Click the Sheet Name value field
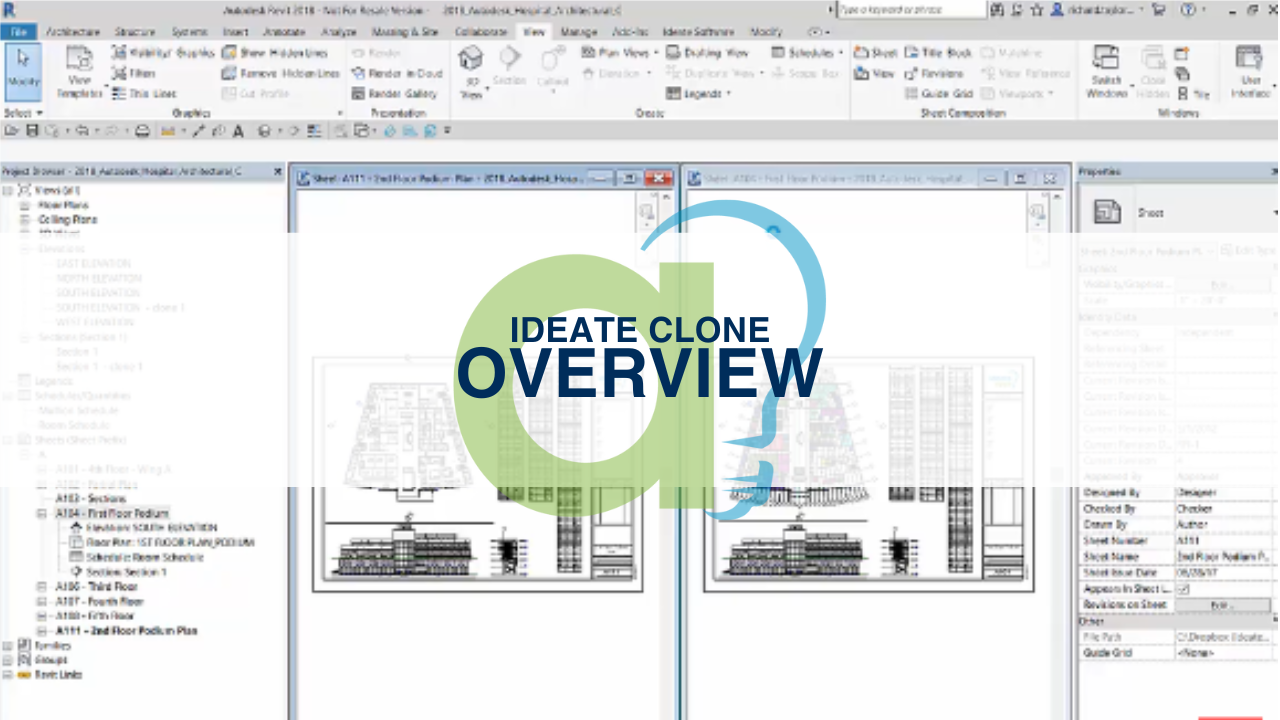Screen dimensions: 1280x720 [1223, 556]
